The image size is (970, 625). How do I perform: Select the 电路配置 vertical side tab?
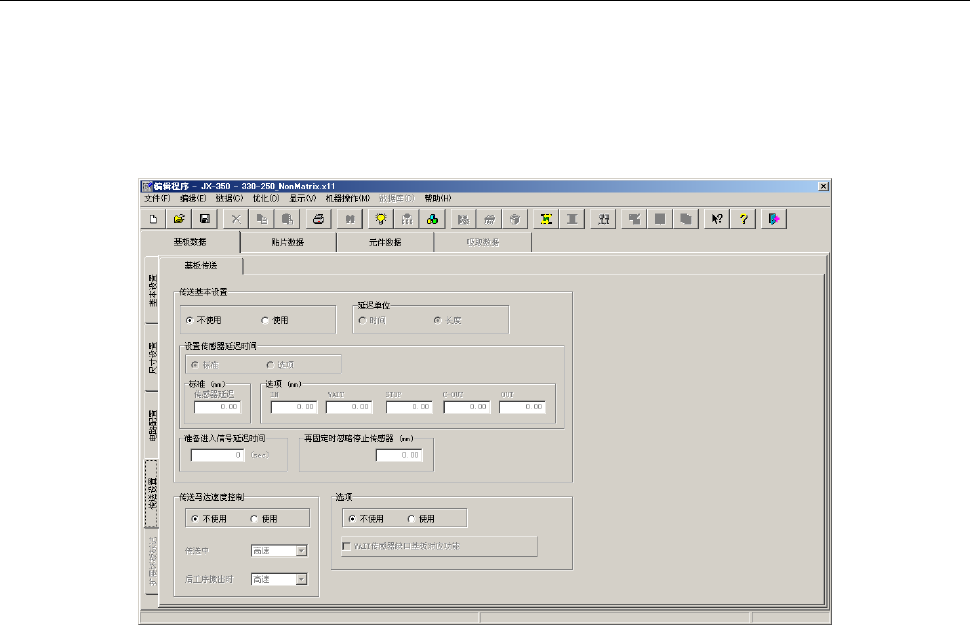[152, 425]
